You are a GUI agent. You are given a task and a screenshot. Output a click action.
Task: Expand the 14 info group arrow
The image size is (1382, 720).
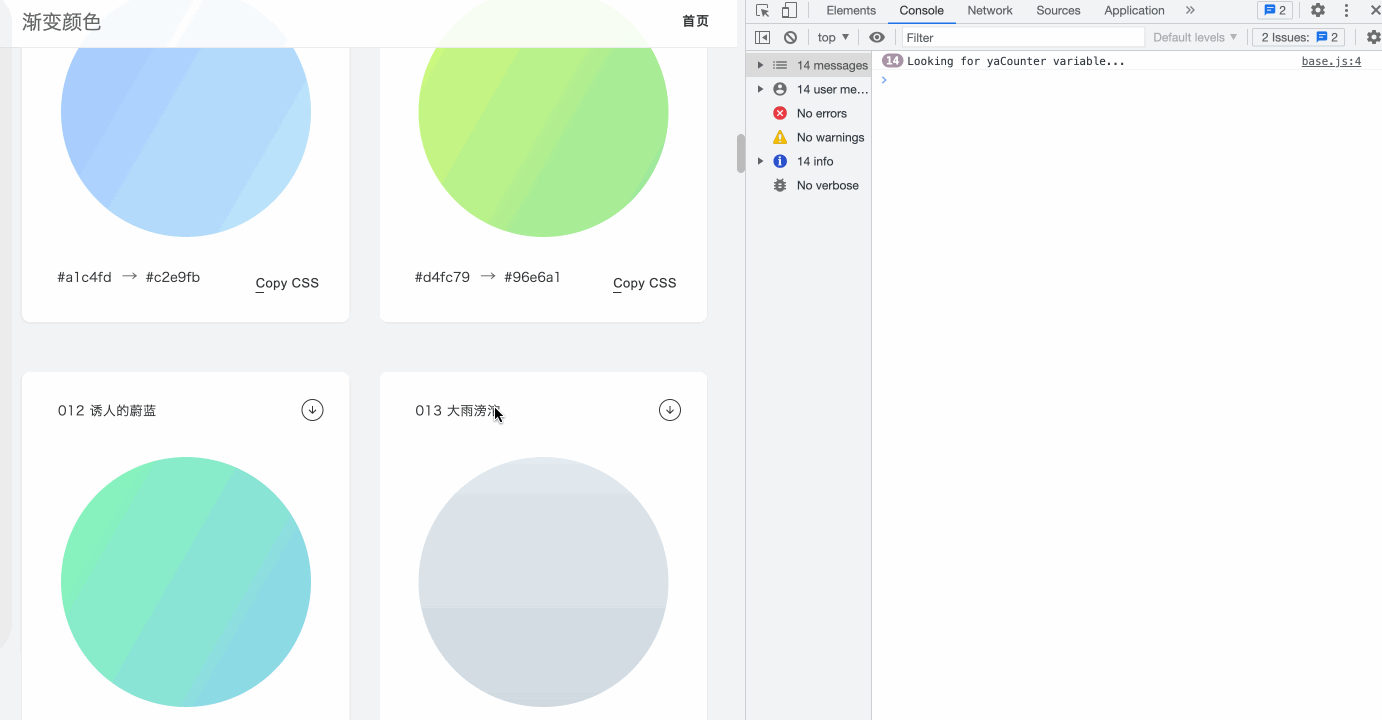(x=760, y=161)
